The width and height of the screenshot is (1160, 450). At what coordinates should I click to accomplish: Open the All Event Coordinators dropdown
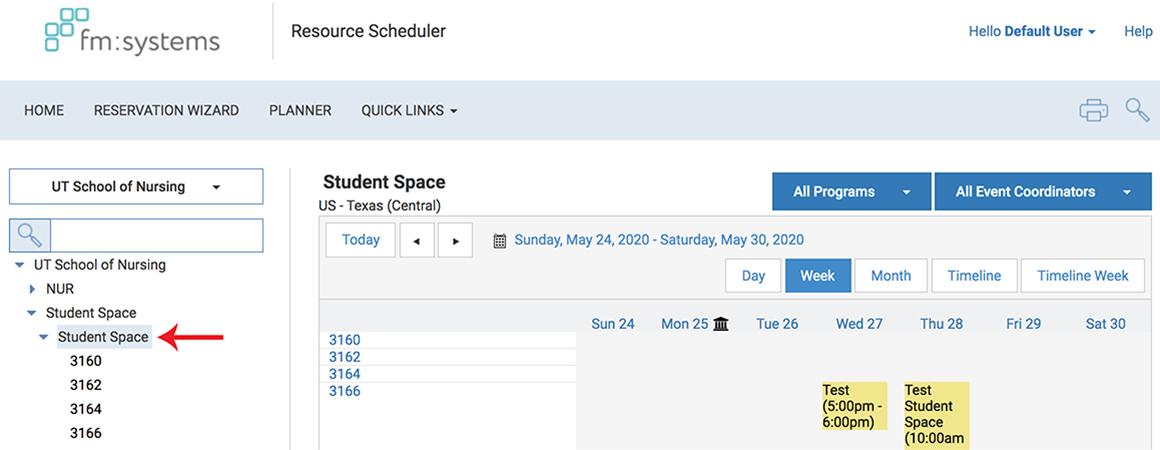click(1042, 192)
